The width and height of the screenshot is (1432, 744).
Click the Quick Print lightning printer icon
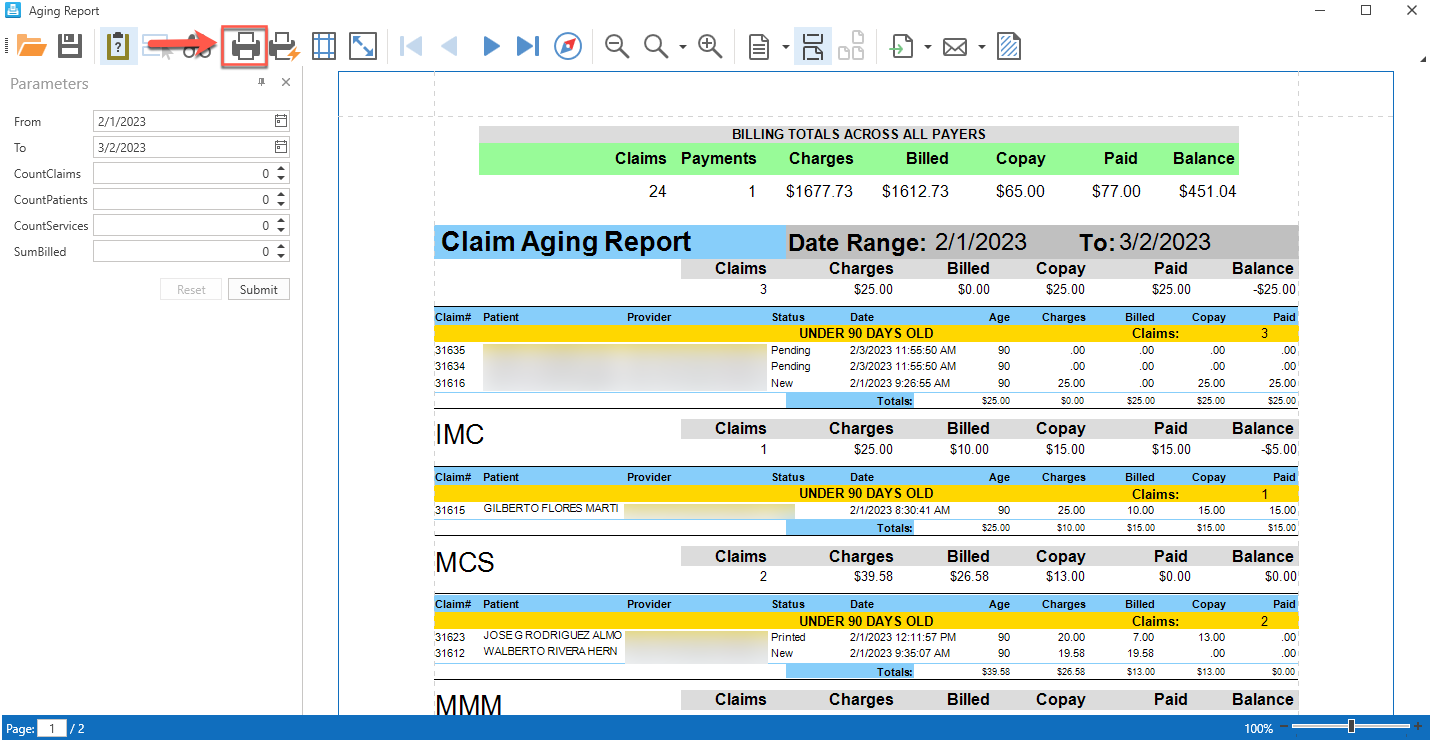pyautogui.click(x=285, y=46)
